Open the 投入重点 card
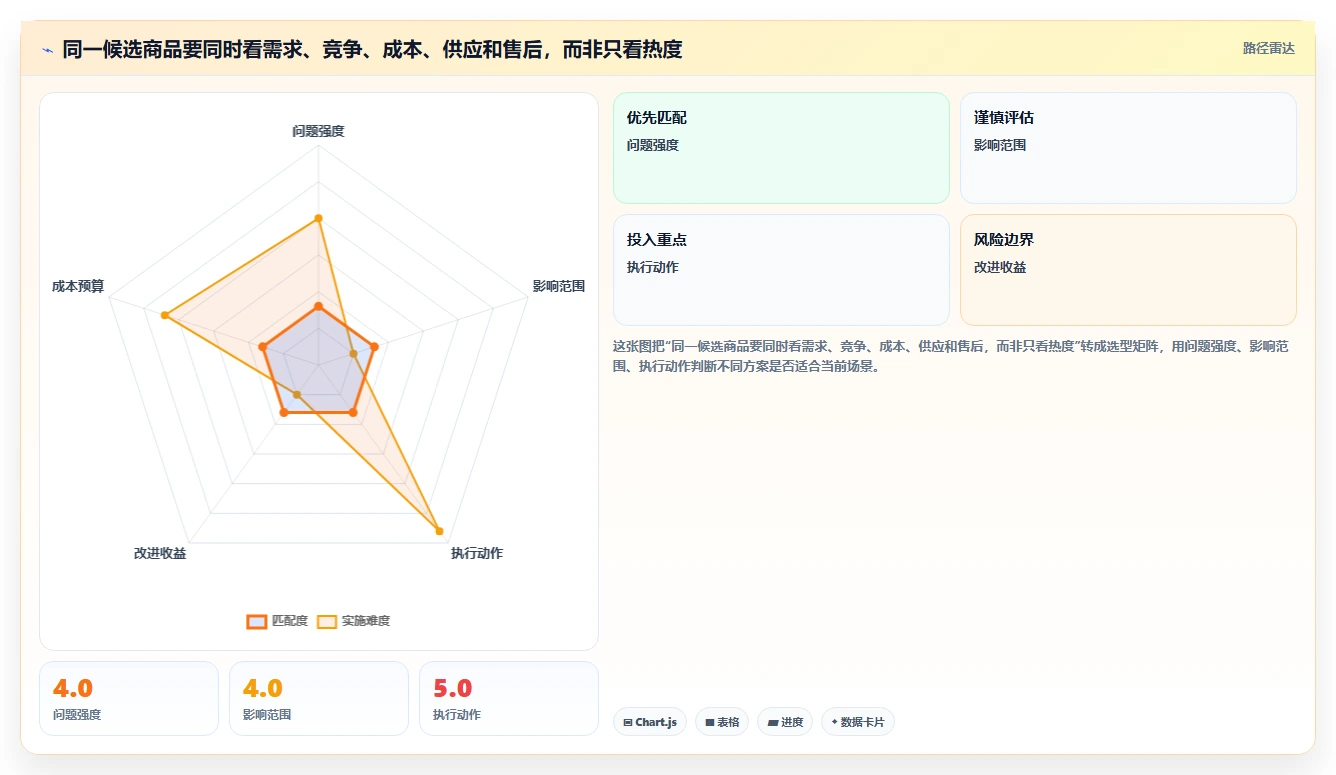This screenshot has width=1336, height=775. tap(781, 270)
